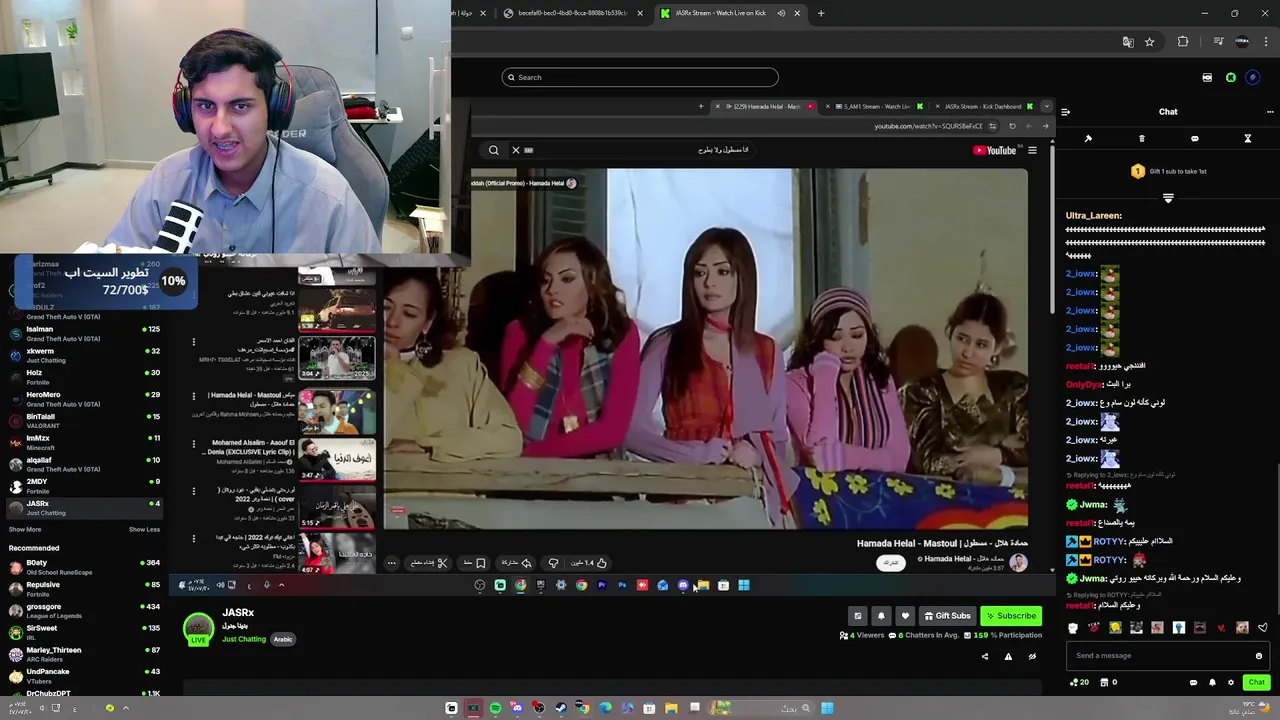This screenshot has height=720, width=1280.
Task: Open Spotify from the Windows taskbar
Action: point(495,708)
